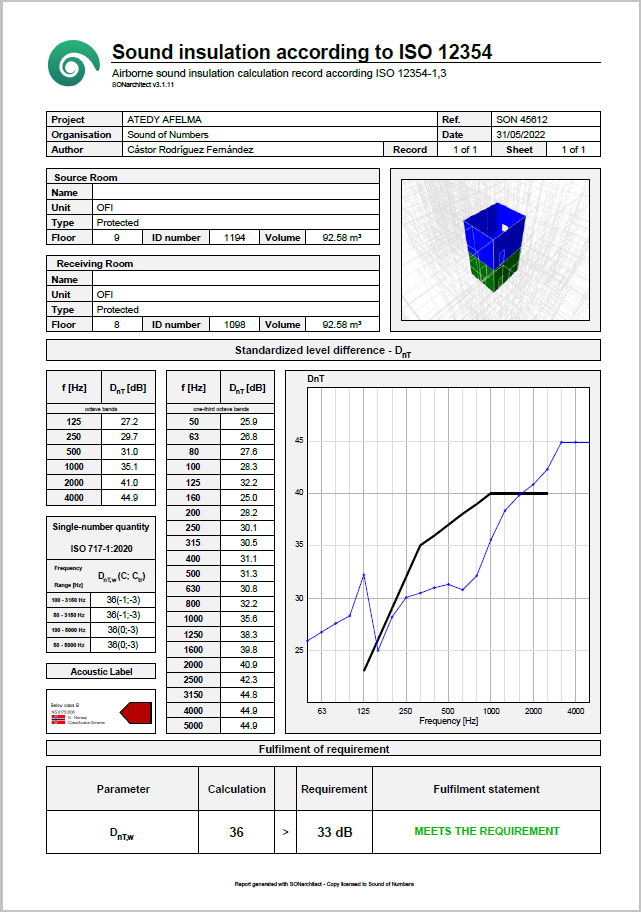The height and width of the screenshot is (912, 641).
Task: Click the Source Room section header
Action: coord(85,177)
